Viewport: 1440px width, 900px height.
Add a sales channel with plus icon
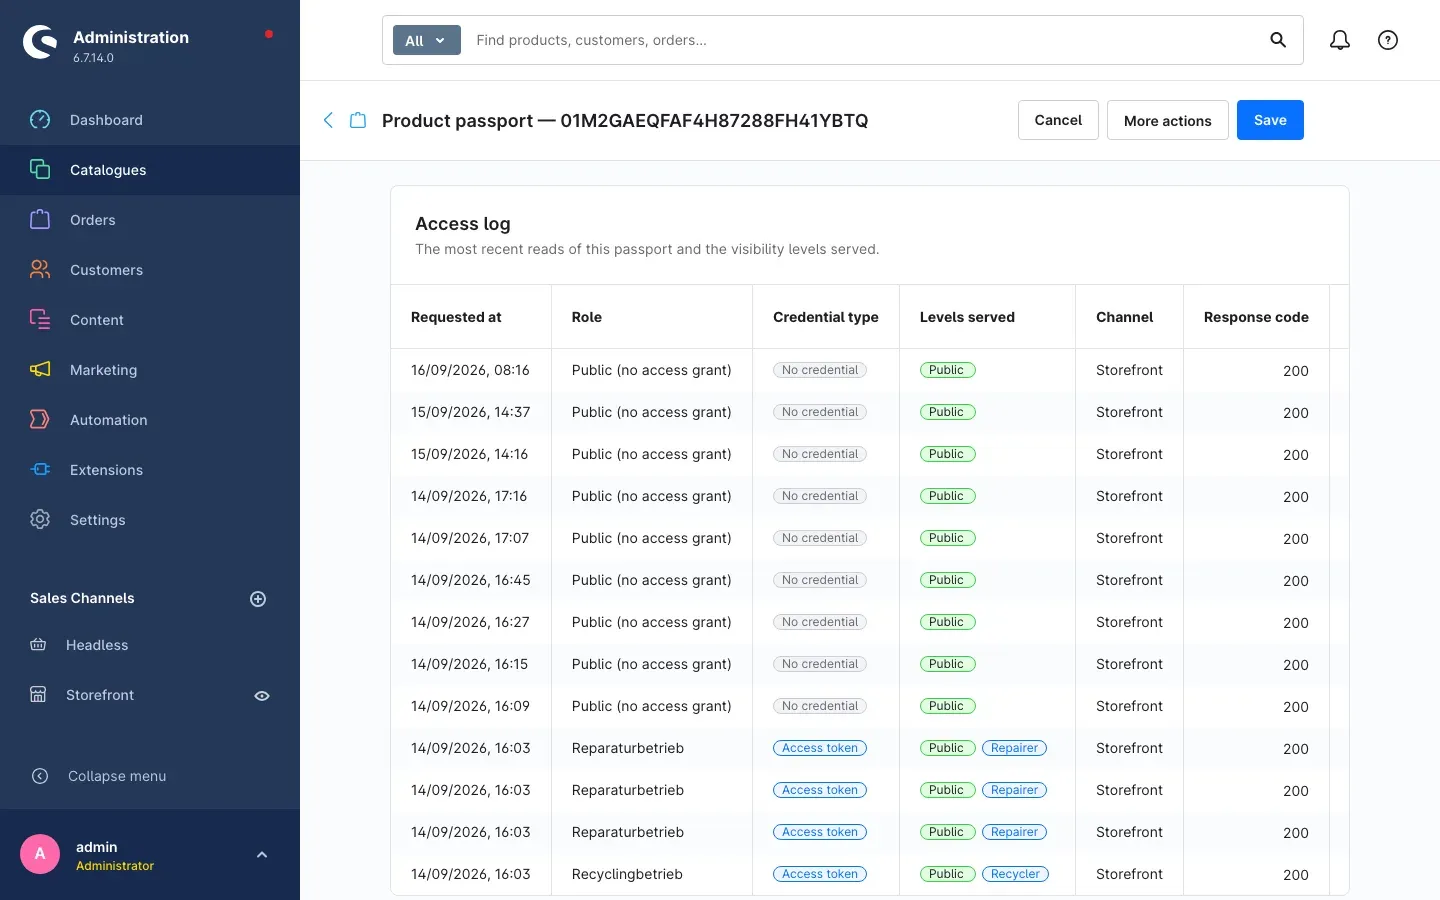point(258,599)
